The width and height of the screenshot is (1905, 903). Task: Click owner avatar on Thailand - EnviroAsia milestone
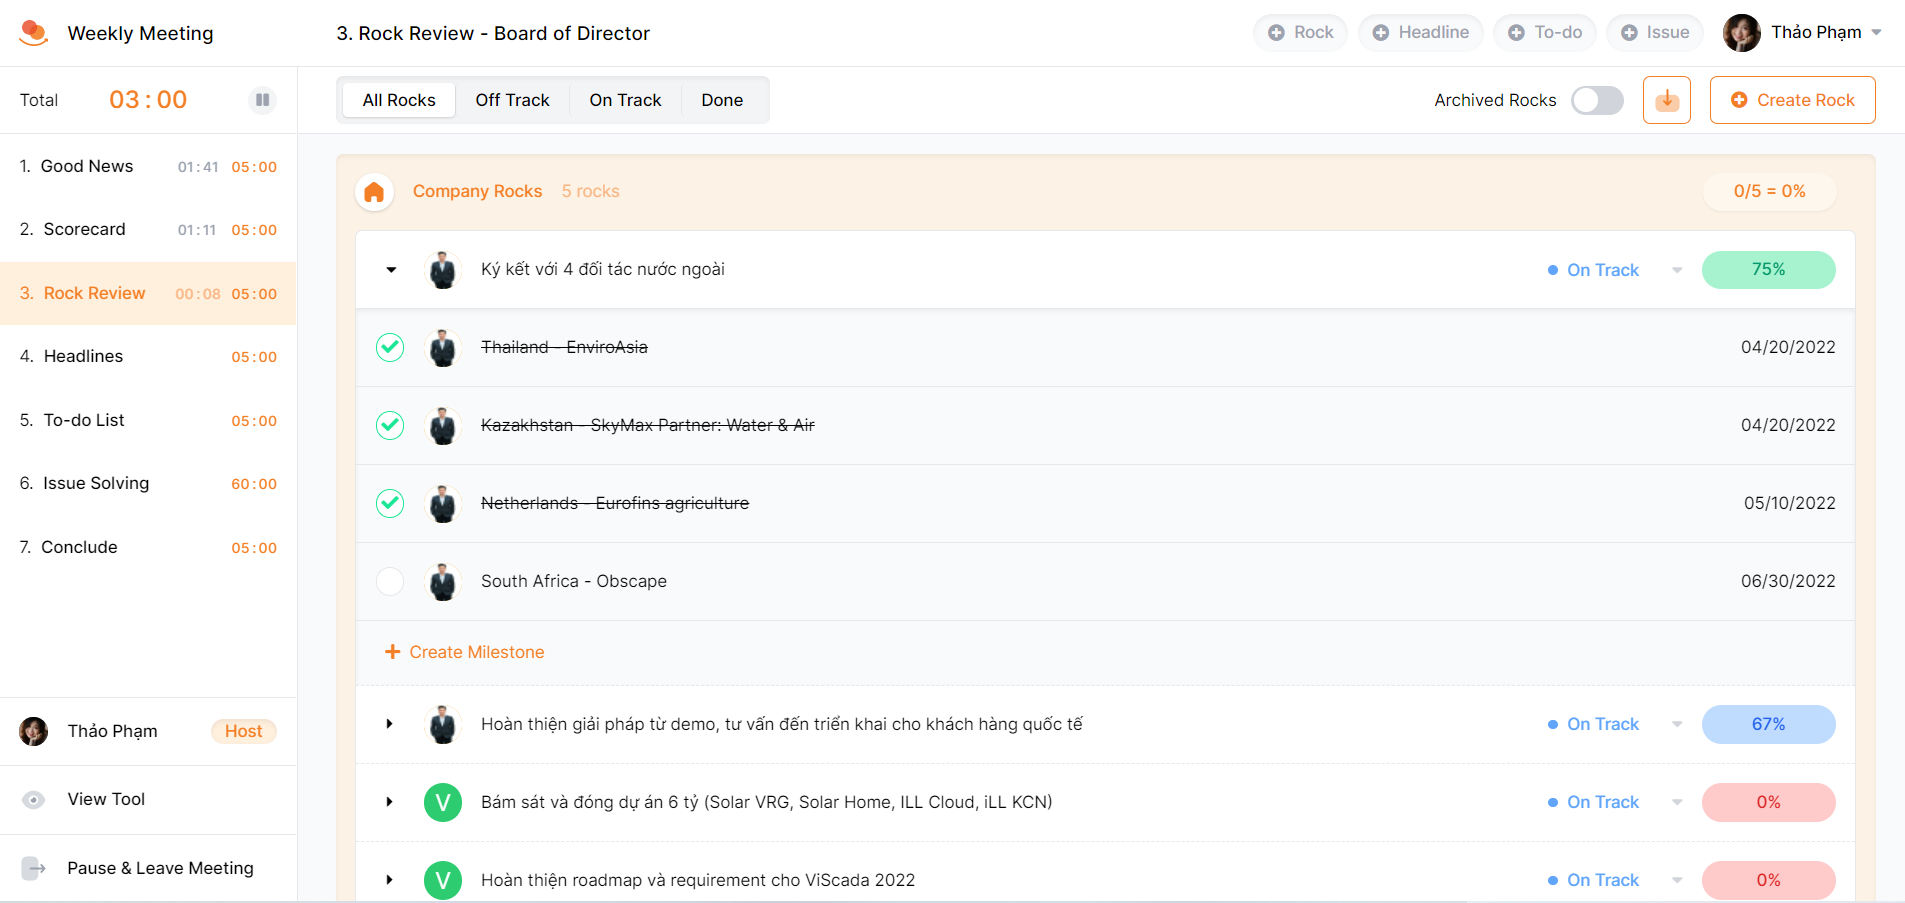[442, 348]
